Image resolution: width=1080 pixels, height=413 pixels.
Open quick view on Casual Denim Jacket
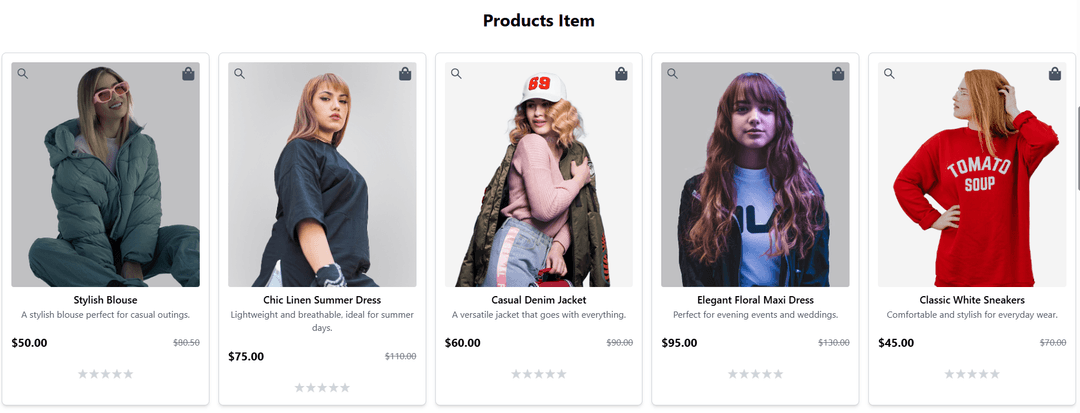point(456,73)
